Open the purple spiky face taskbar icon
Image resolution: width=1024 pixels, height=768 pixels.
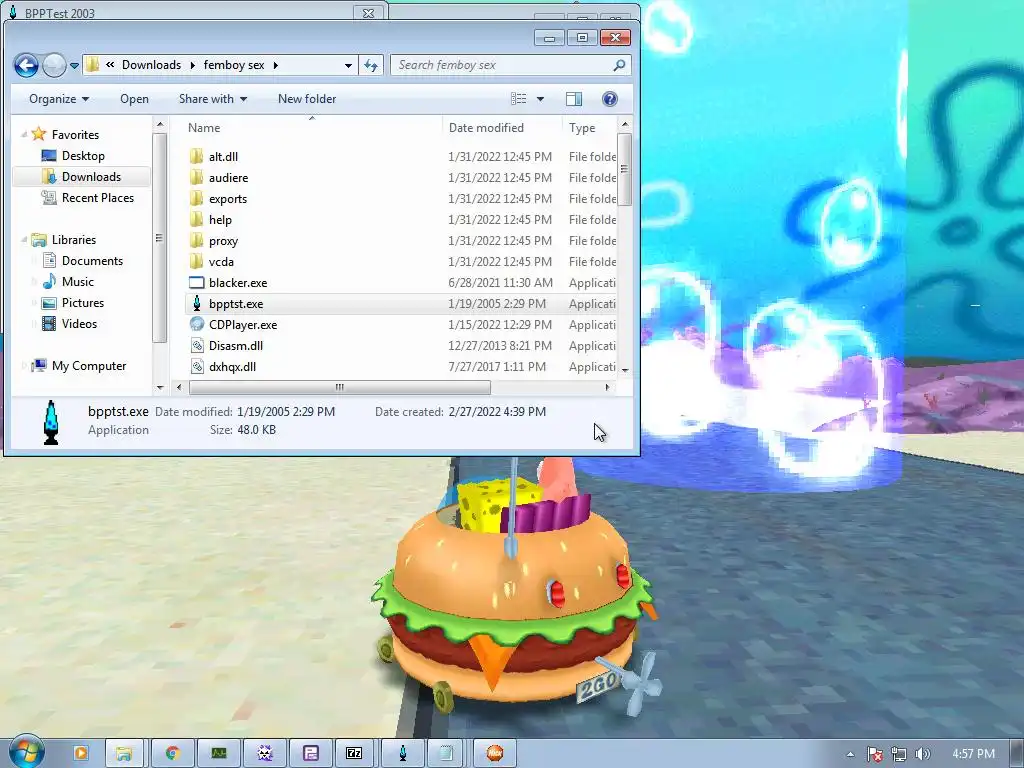tap(264, 754)
